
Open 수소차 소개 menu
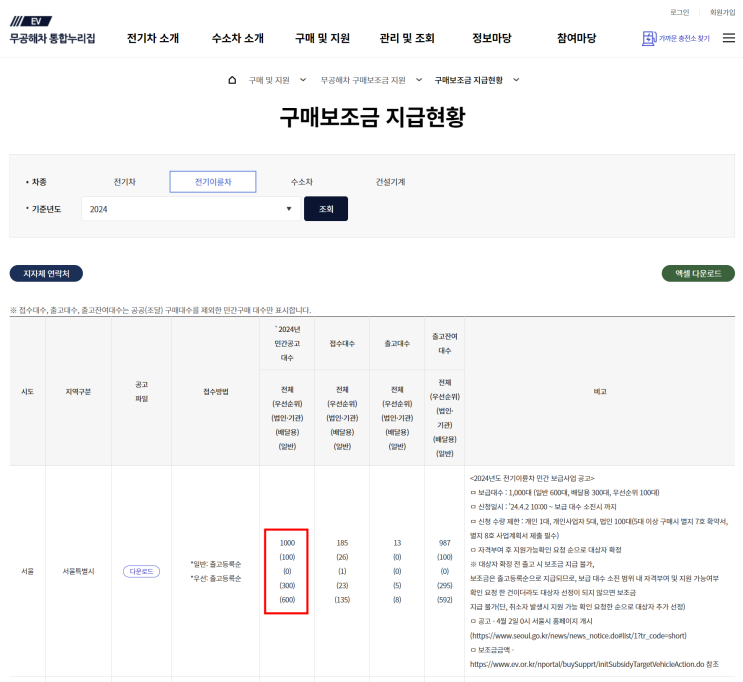237,38
